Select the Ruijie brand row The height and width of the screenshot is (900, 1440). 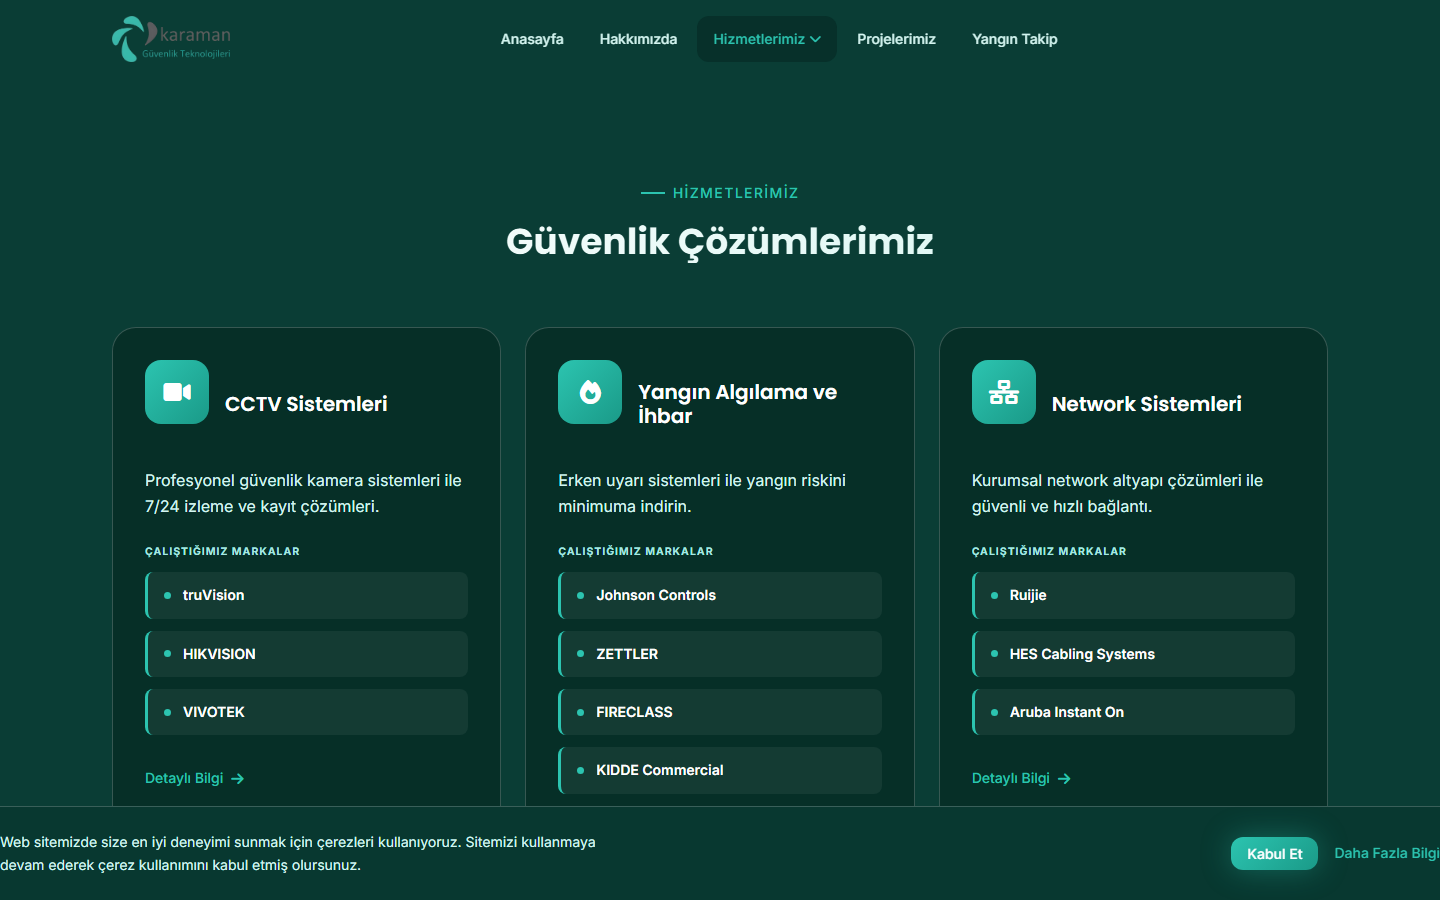(1133, 595)
